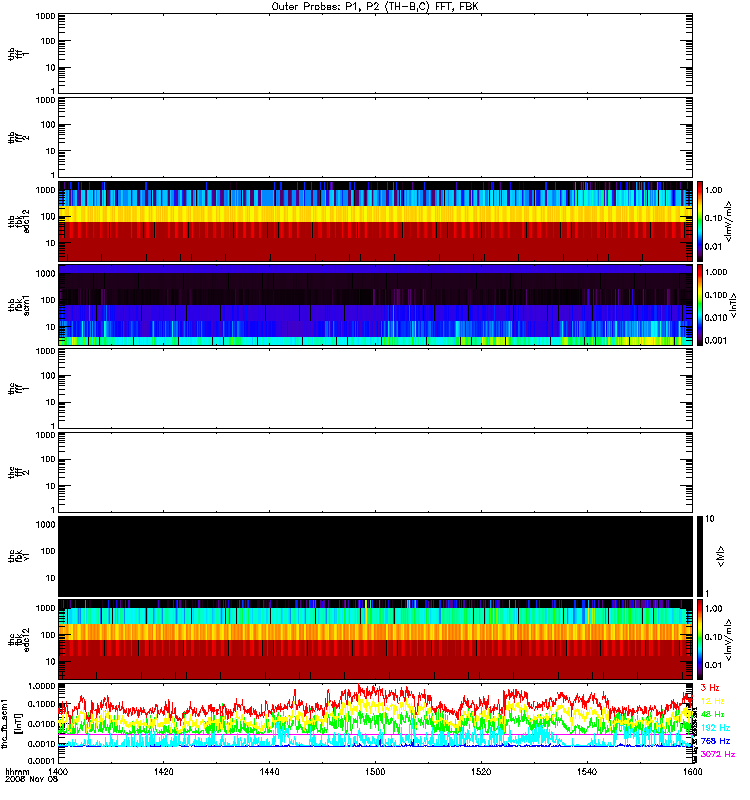Click the "1.0000" tick of the line plot
This screenshot has width=750, height=800.
coord(41,686)
